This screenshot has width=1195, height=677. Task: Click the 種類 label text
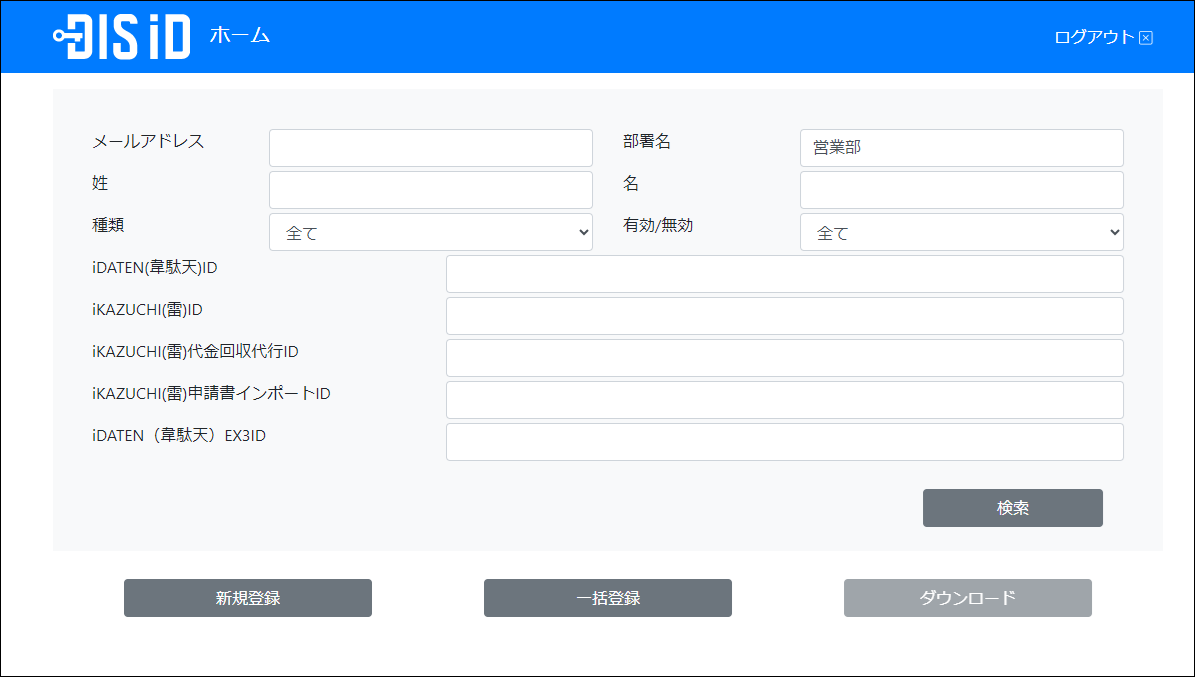coord(108,226)
